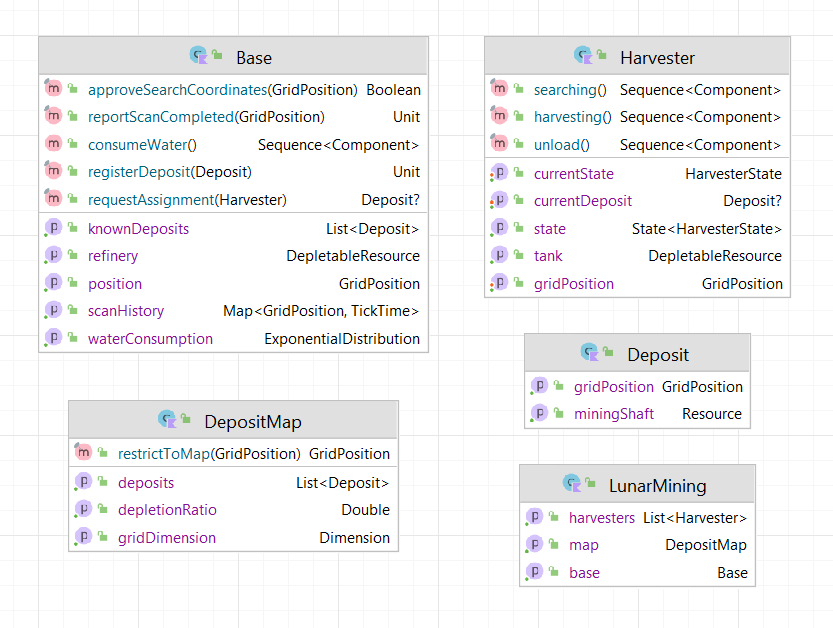Select the waterConsumption property name
Image resolution: width=833 pixels, height=628 pixels.
[x=150, y=339]
